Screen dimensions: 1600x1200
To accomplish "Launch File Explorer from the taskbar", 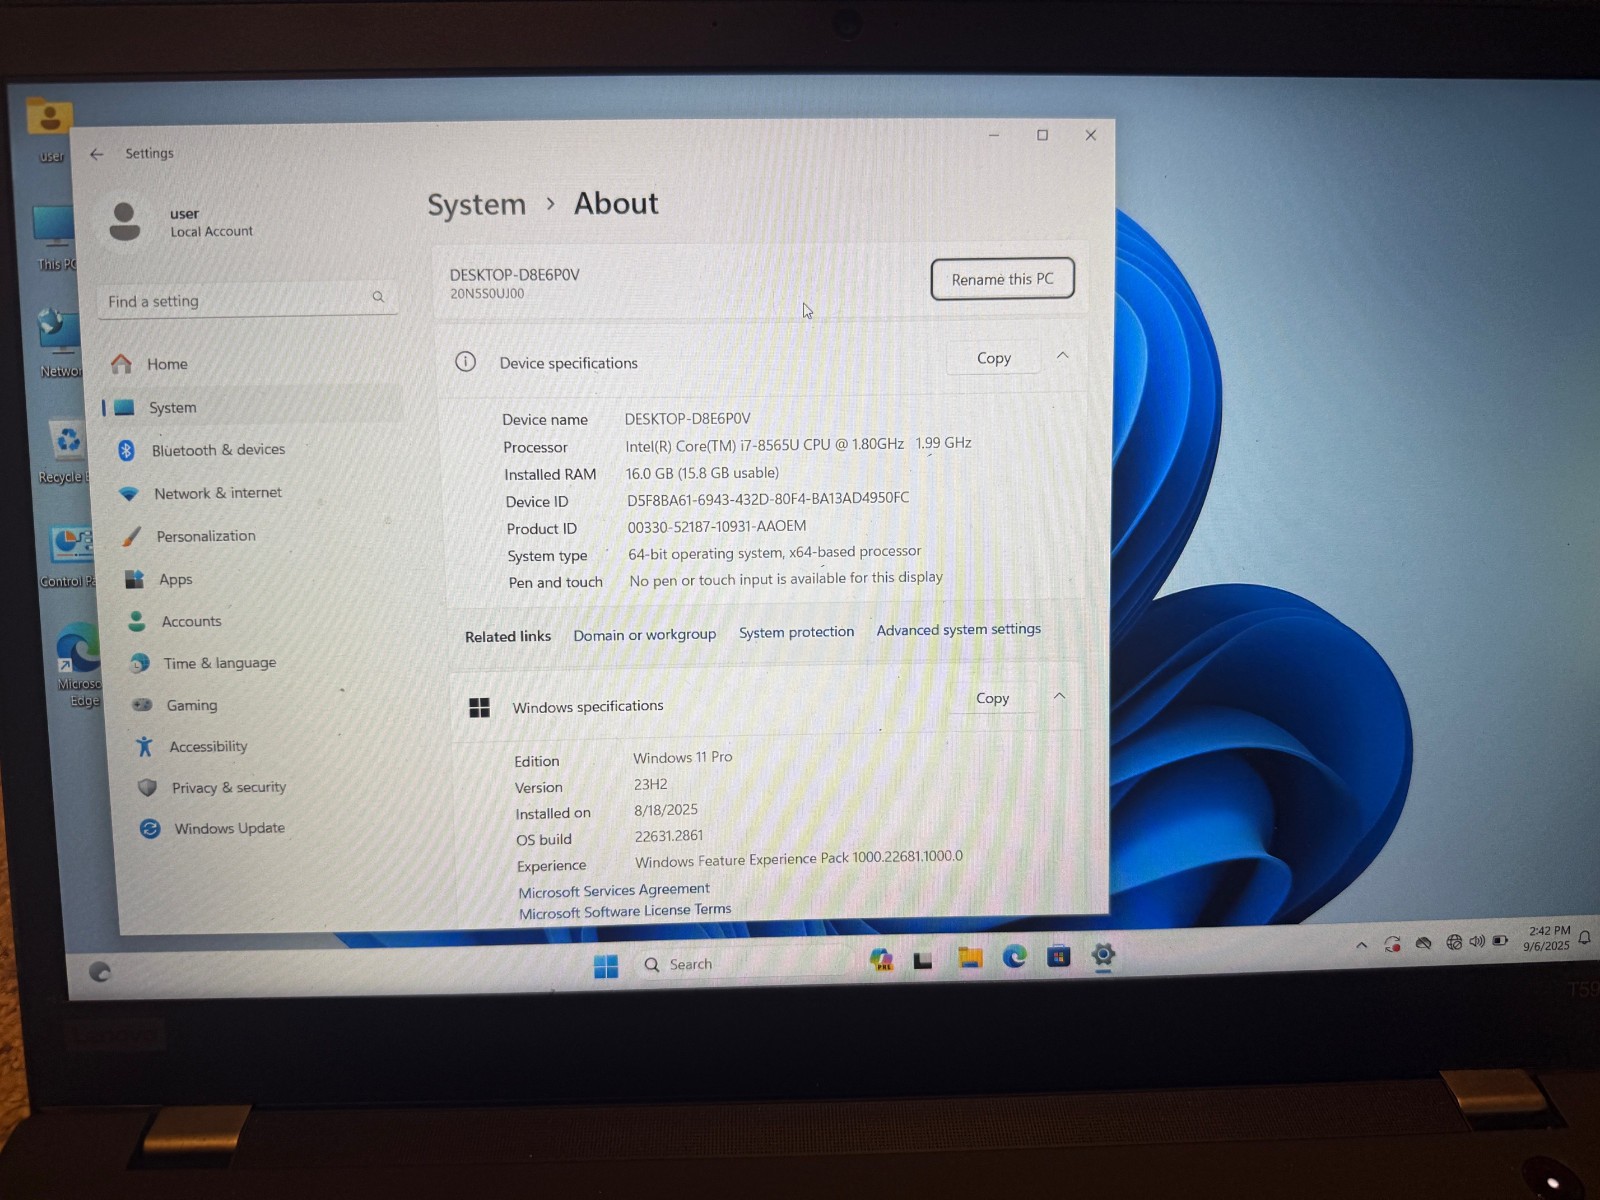I will coord(969,958).
